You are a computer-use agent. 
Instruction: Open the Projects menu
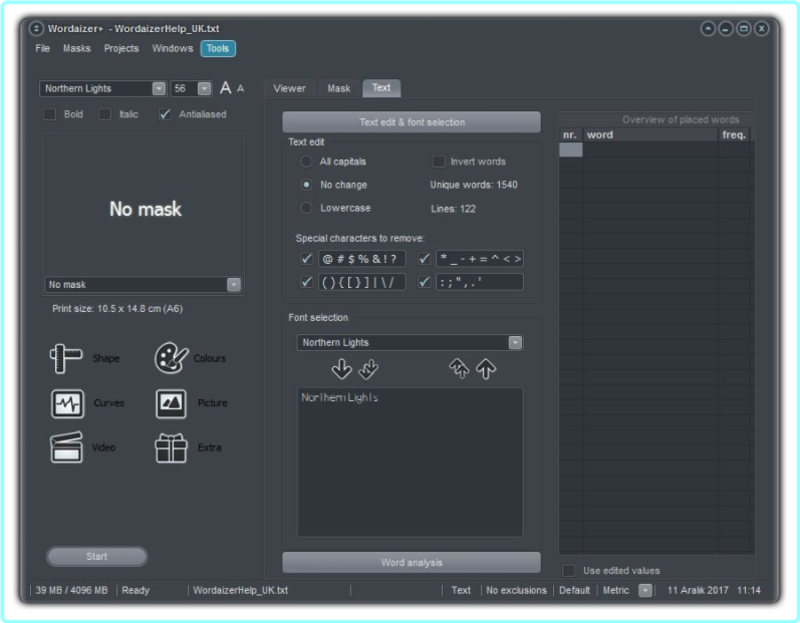pos(121,48)
